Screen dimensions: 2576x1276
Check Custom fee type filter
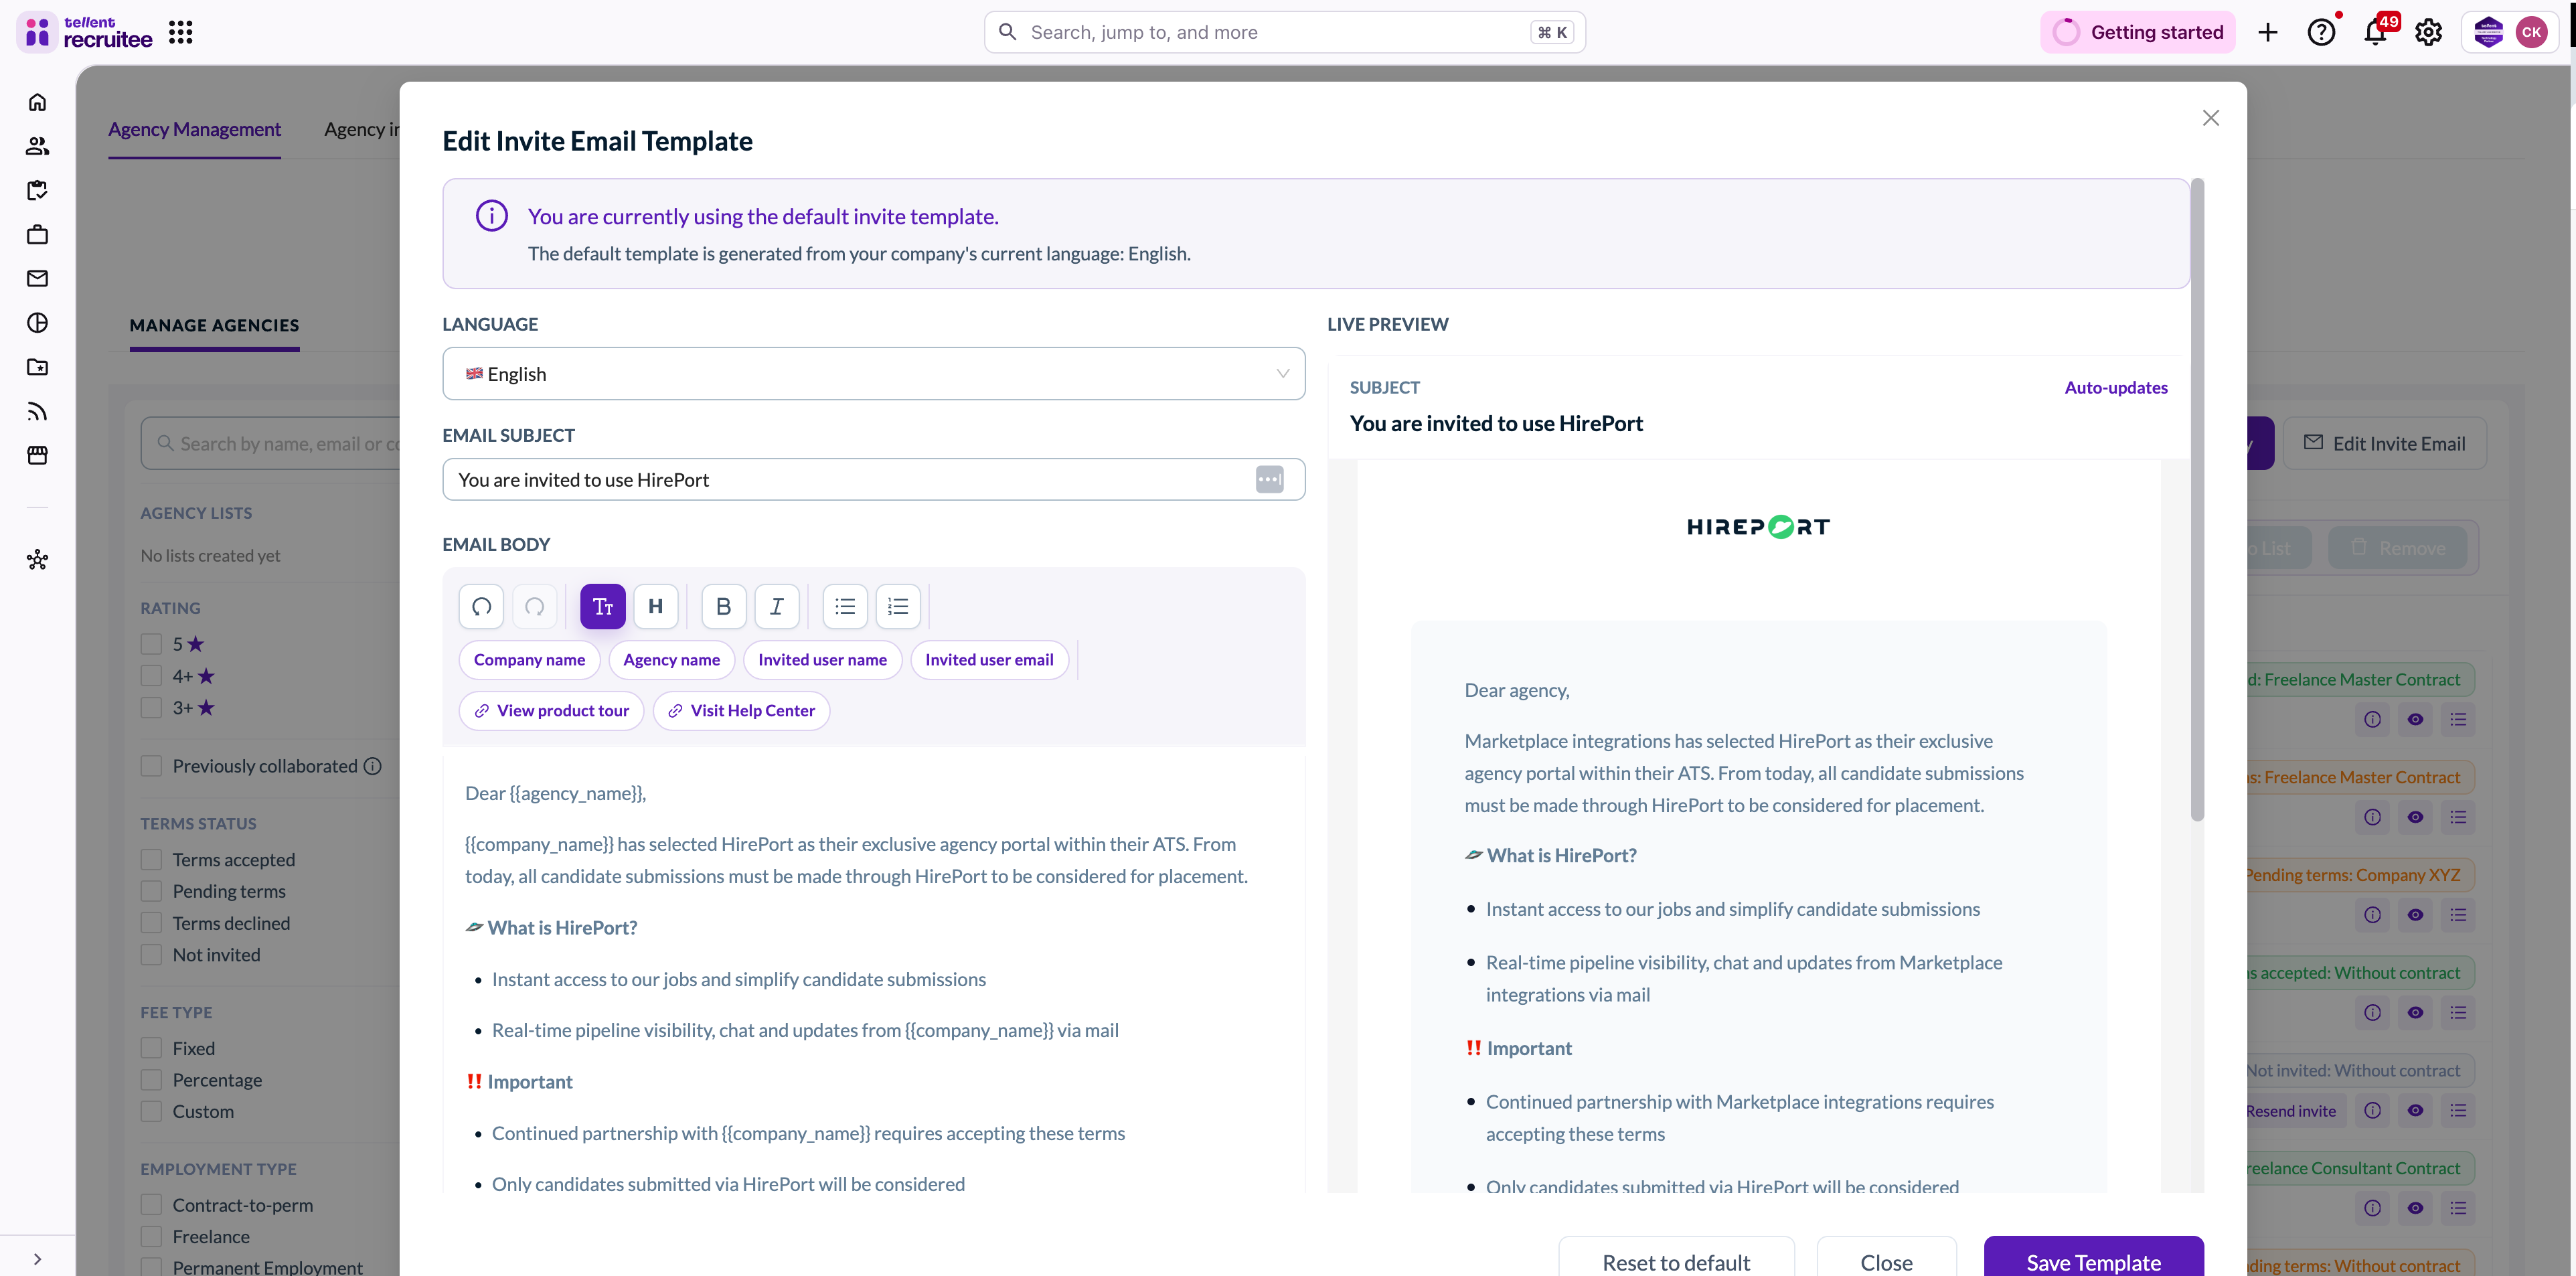click(151, 1112)
